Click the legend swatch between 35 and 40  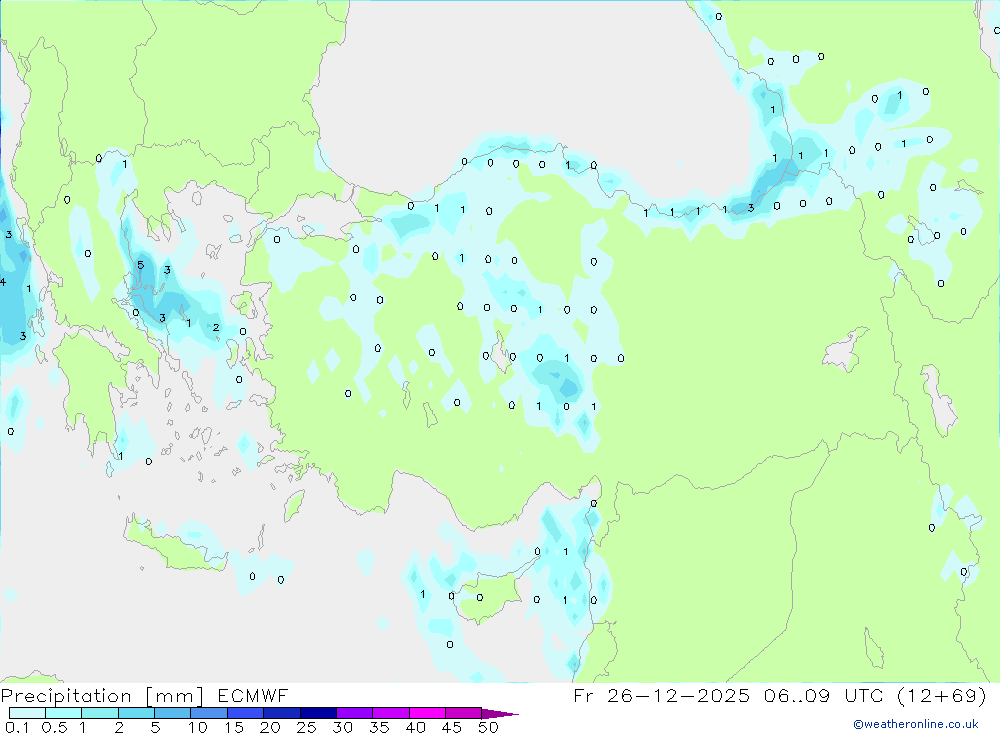click(x=391, y=713)
